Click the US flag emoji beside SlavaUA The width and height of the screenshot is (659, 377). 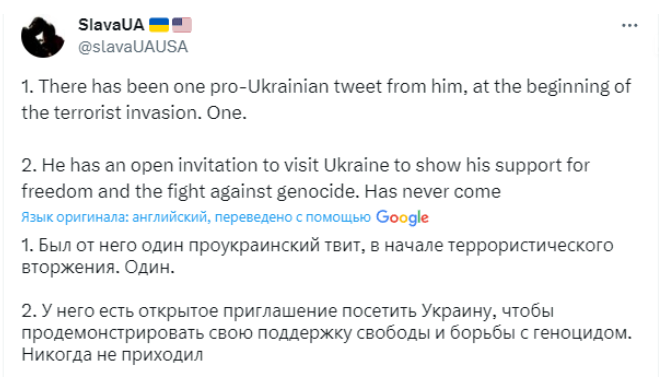pyautogui.click(x=182, y=25)
